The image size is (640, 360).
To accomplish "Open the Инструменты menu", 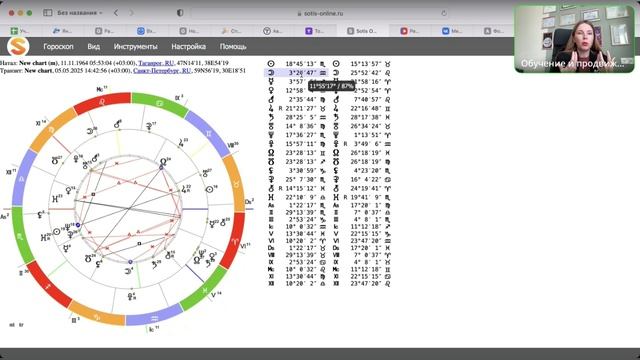I will pyautogui.click(x=136, y=47).
